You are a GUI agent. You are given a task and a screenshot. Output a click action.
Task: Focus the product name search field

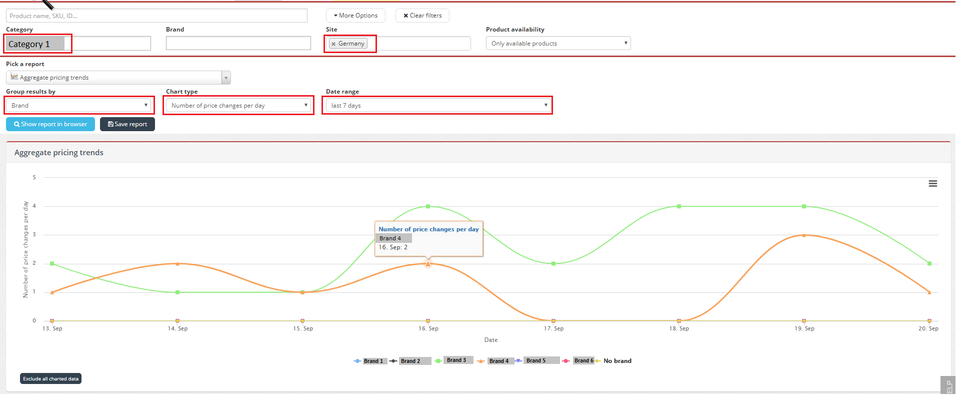pyautogui.click(x=157, y=15)
